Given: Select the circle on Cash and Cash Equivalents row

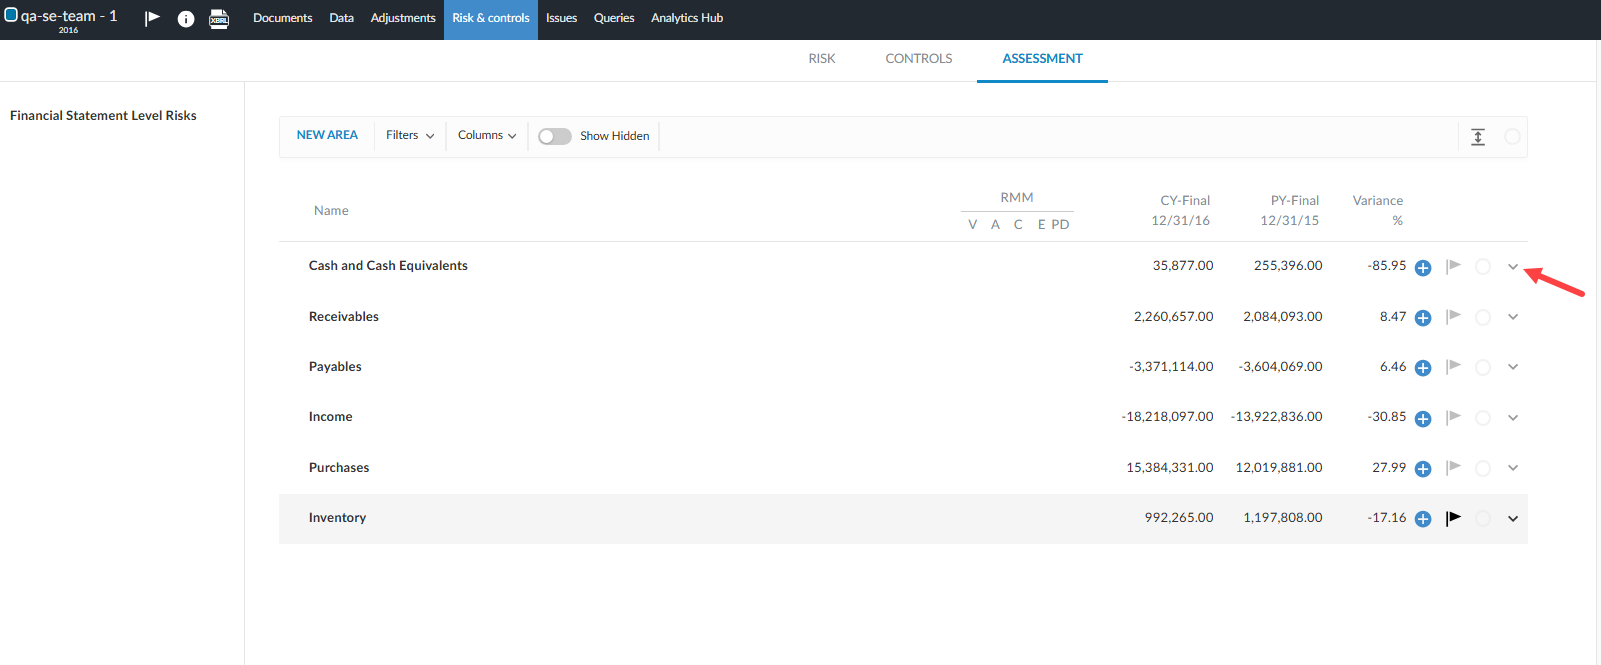Looking at the screenshot, I should [1483, 267].
